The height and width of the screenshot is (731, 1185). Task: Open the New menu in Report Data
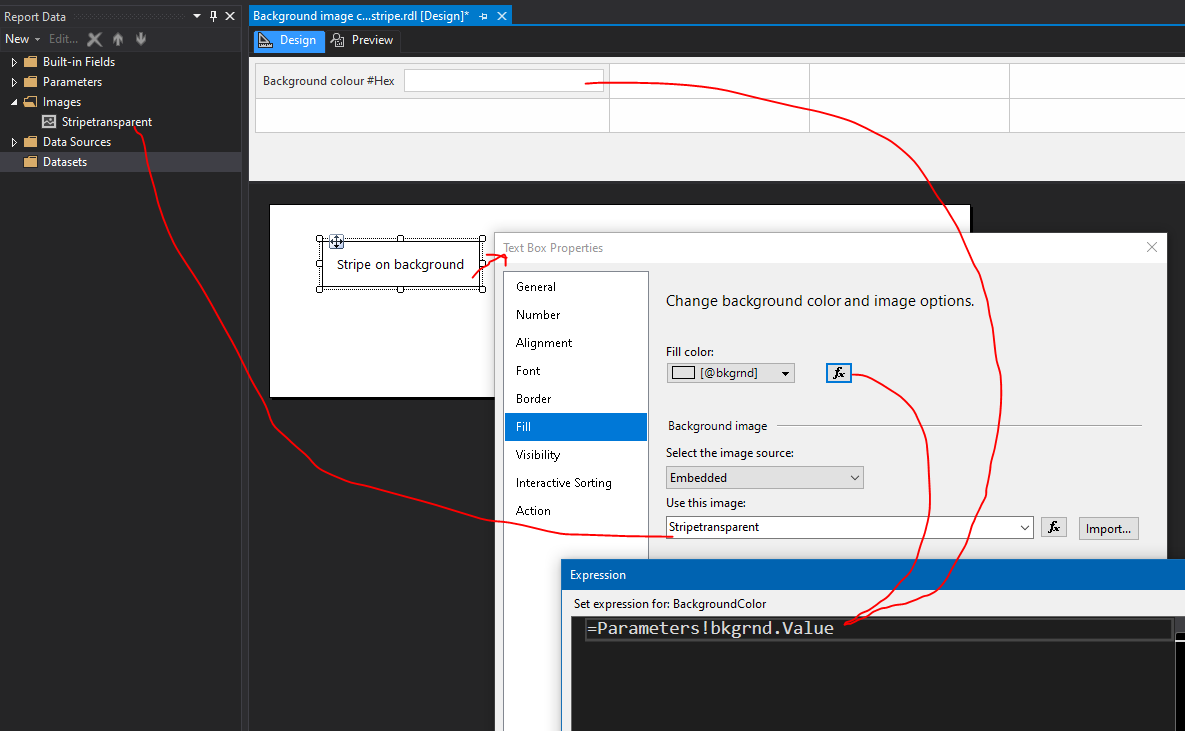pos(22,39)
